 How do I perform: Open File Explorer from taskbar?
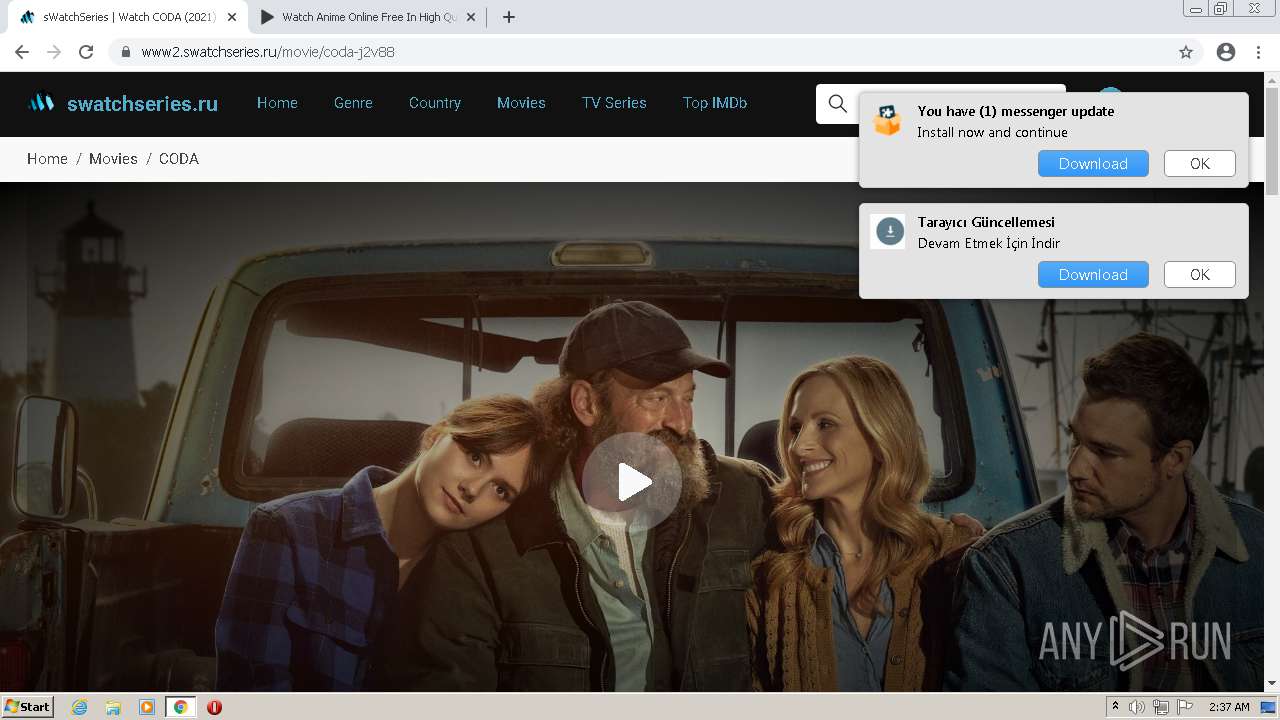click(x=113, y=707)
